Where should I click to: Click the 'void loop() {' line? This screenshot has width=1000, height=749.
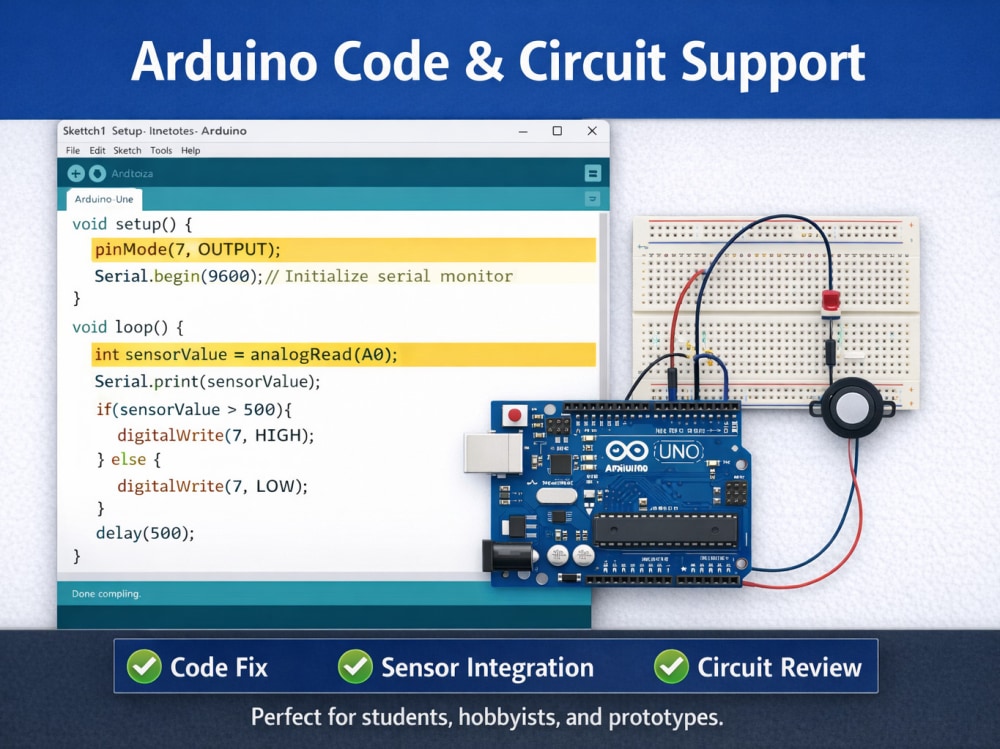pyautogui.click(x=128, y=327)
